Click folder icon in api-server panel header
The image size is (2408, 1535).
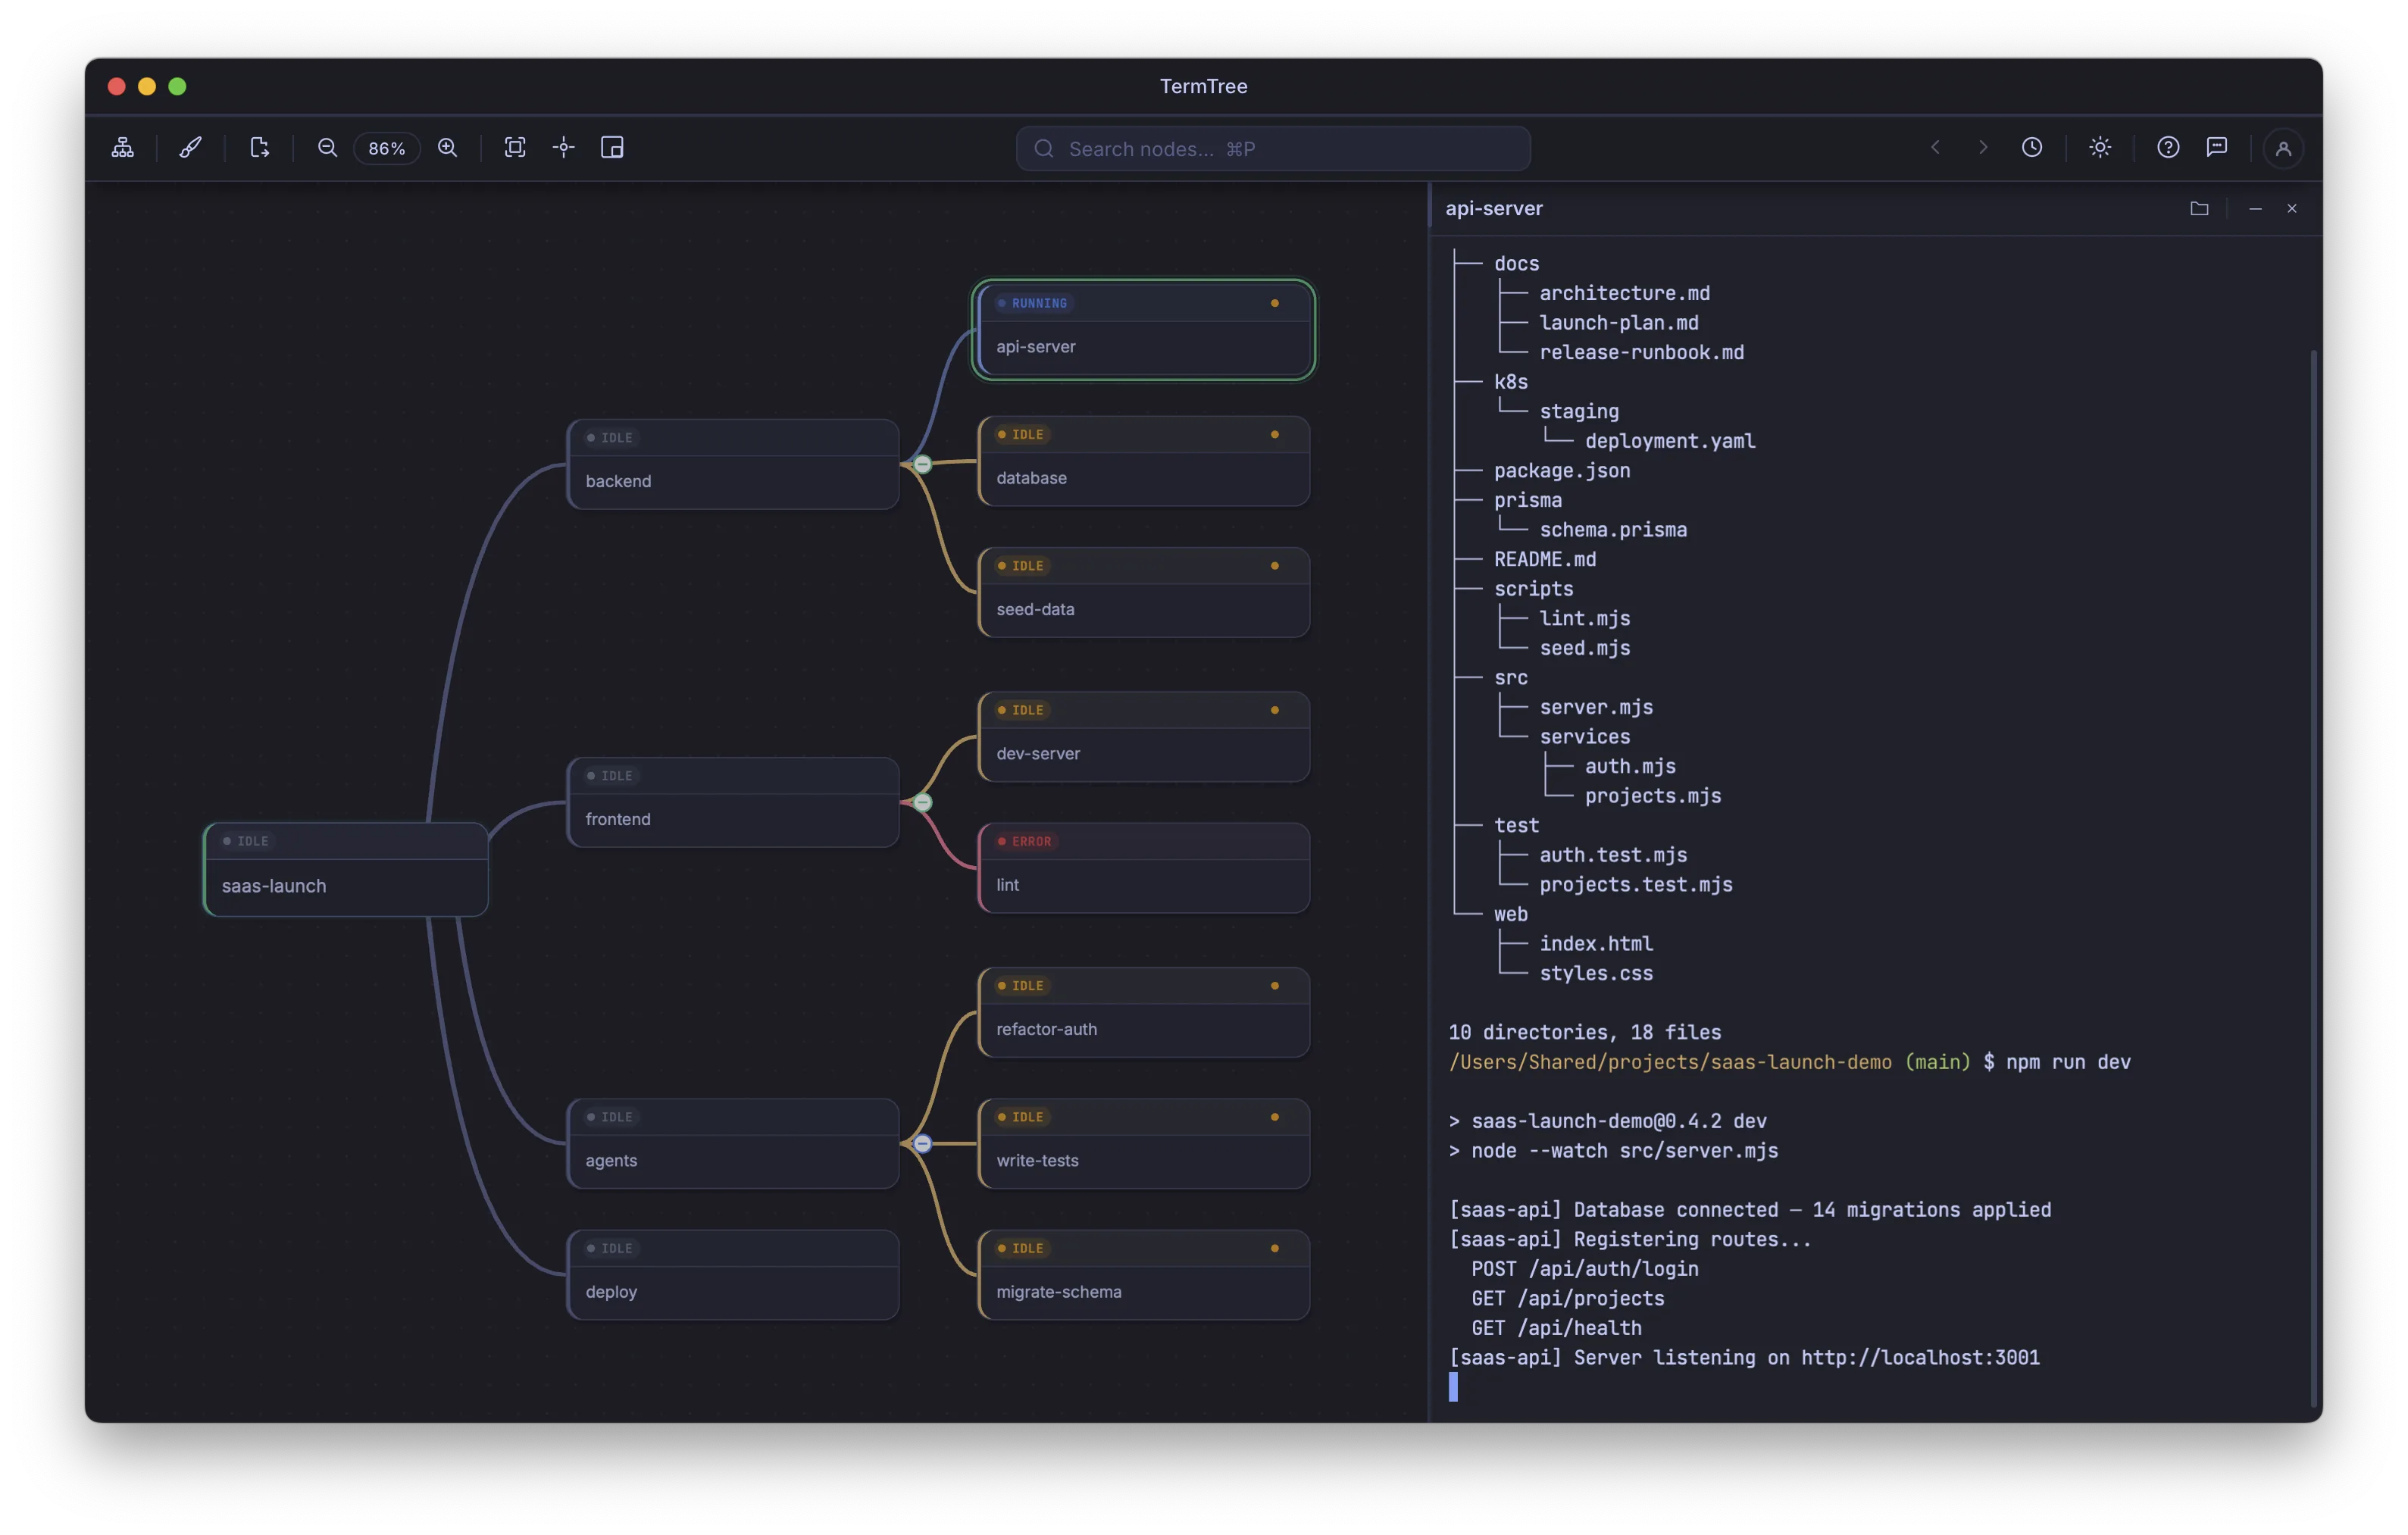pyautogui.click(x=2199, y=208)
